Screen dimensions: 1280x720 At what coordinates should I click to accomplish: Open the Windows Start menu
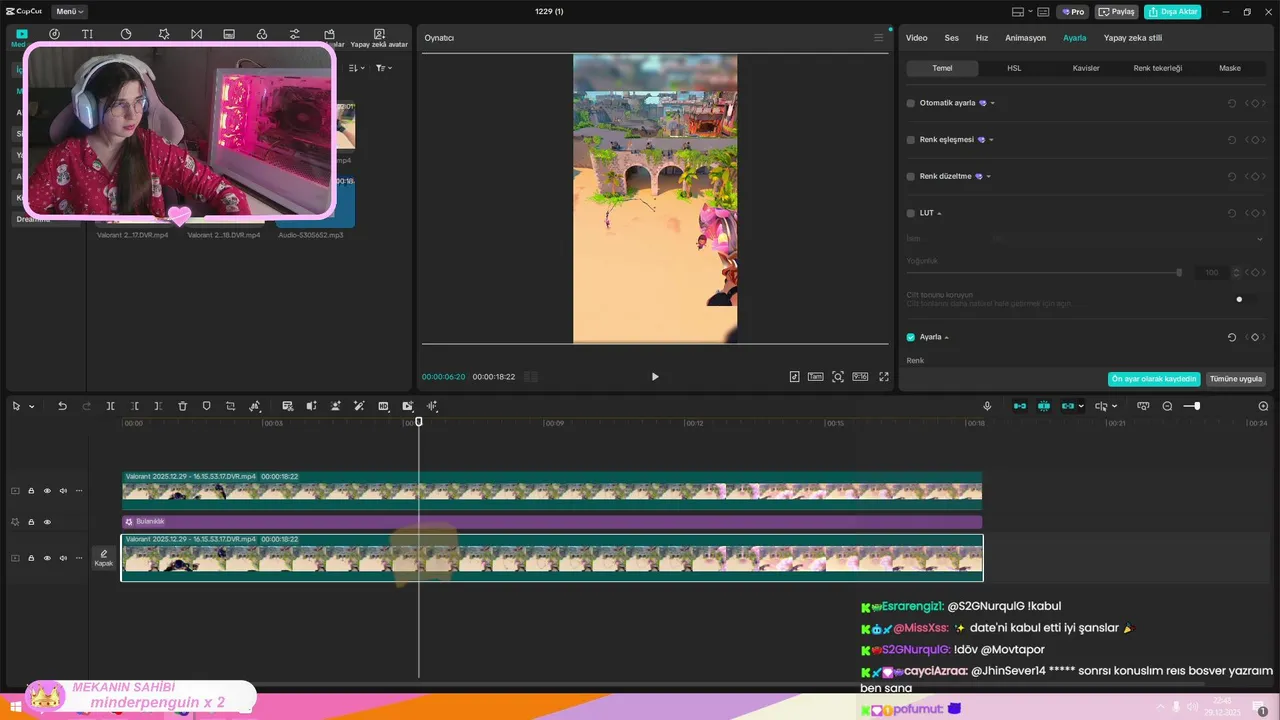point(16,708)
